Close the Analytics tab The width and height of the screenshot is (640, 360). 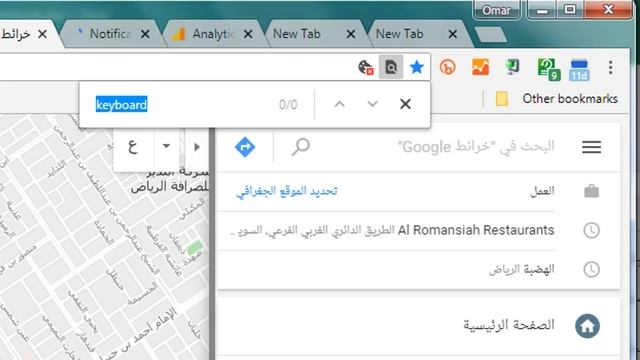248,34
